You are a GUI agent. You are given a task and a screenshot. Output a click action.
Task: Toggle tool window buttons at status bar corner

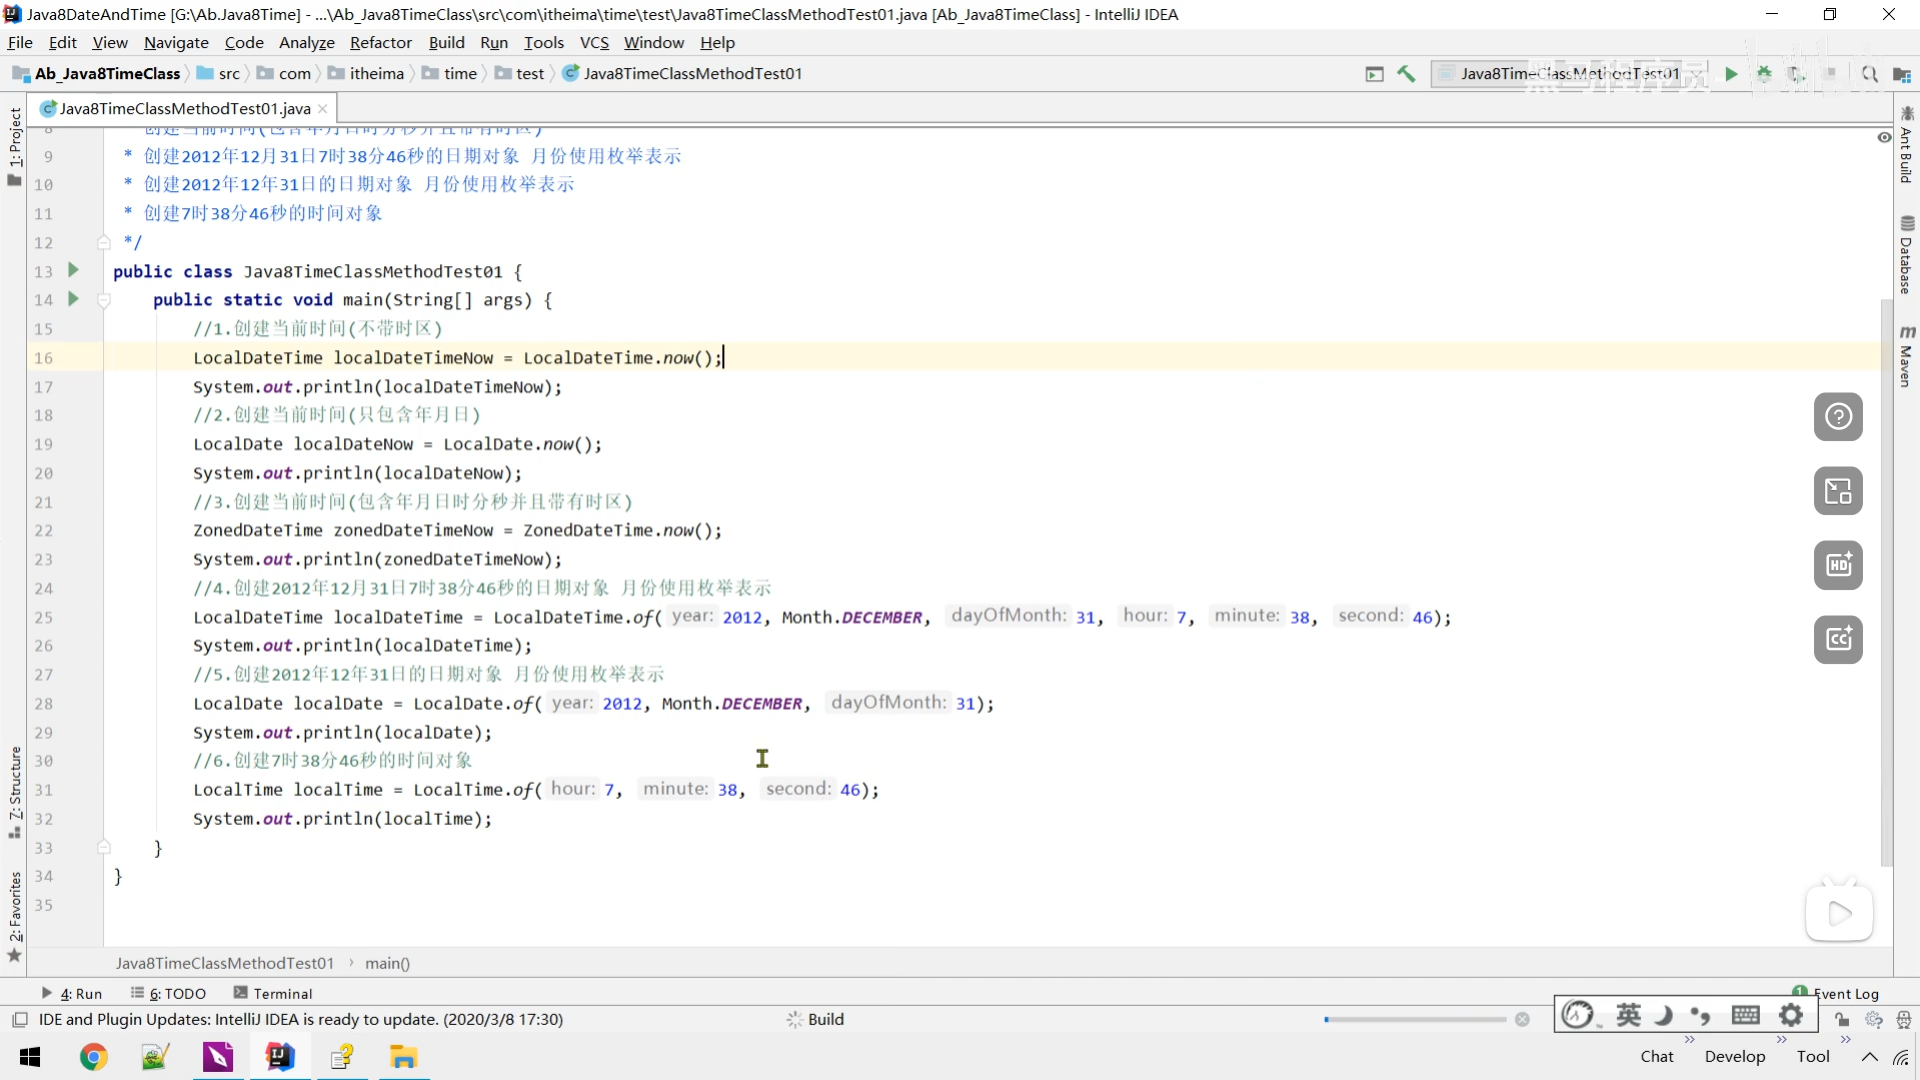[19, 1019]
